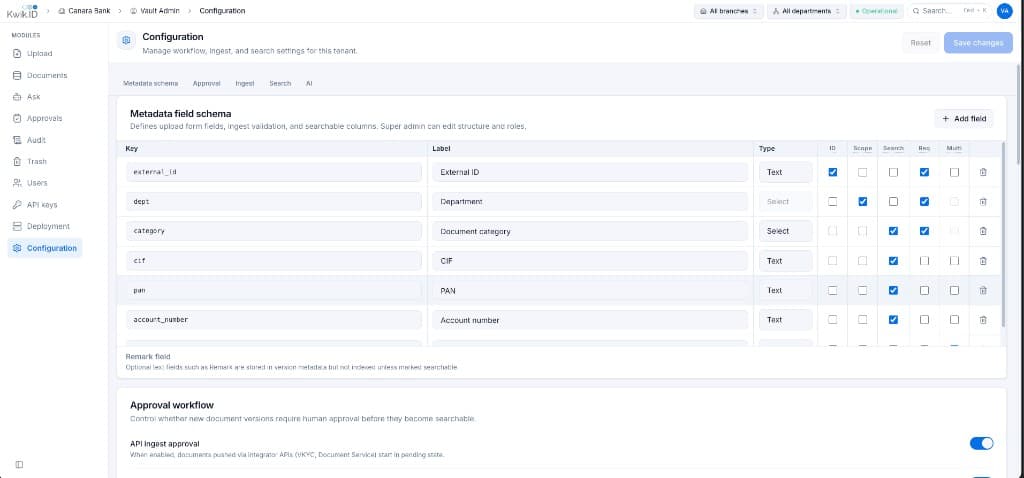
Task: Toggle Multi checkbox for account_number
Action: tap(954, 320)
